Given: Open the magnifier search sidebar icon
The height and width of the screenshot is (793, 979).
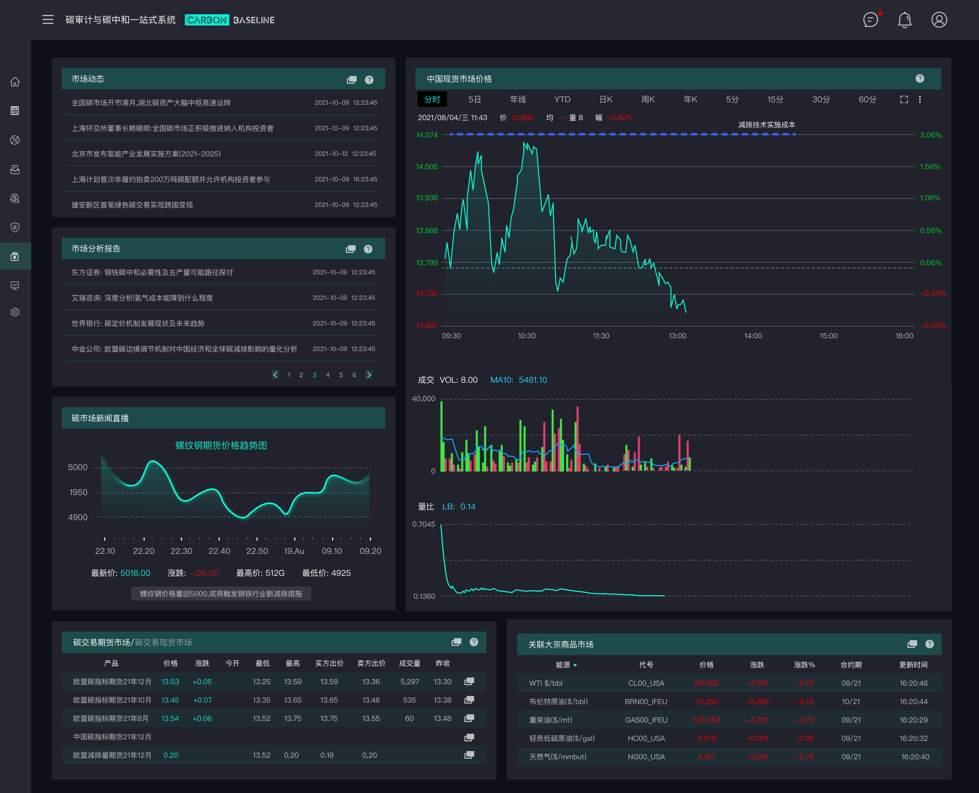Looking at the screenshot, I should click(15, 199).
